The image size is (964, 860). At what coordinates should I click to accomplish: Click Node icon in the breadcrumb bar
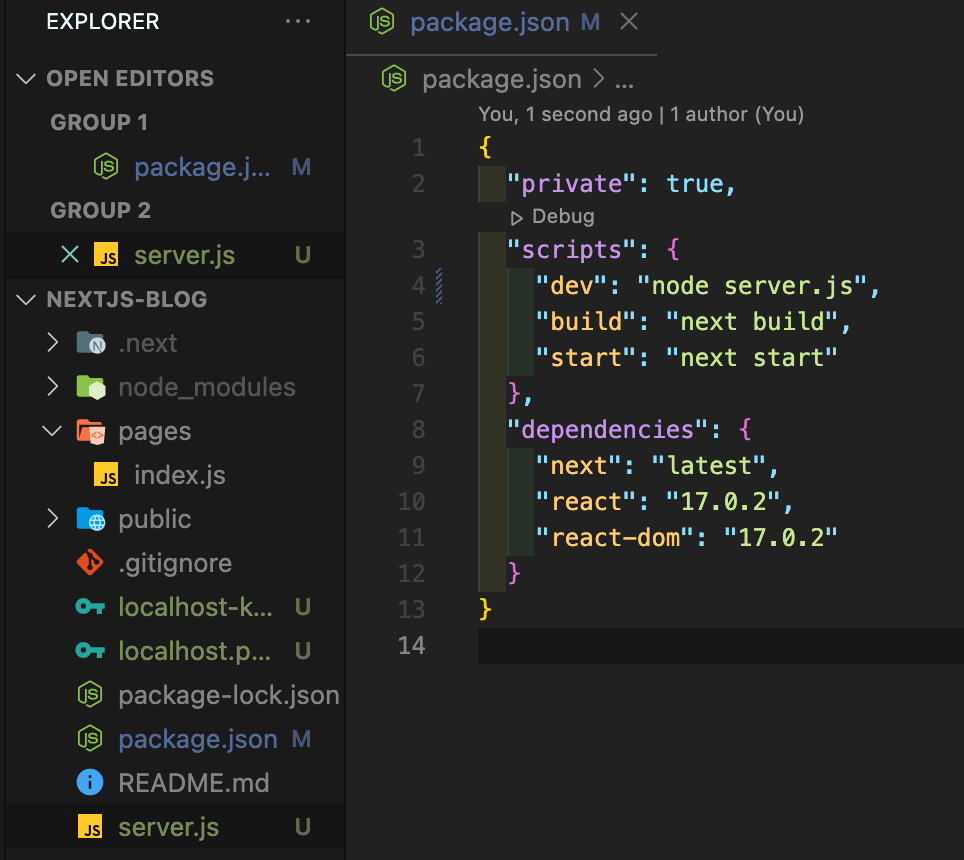point(393,79)
